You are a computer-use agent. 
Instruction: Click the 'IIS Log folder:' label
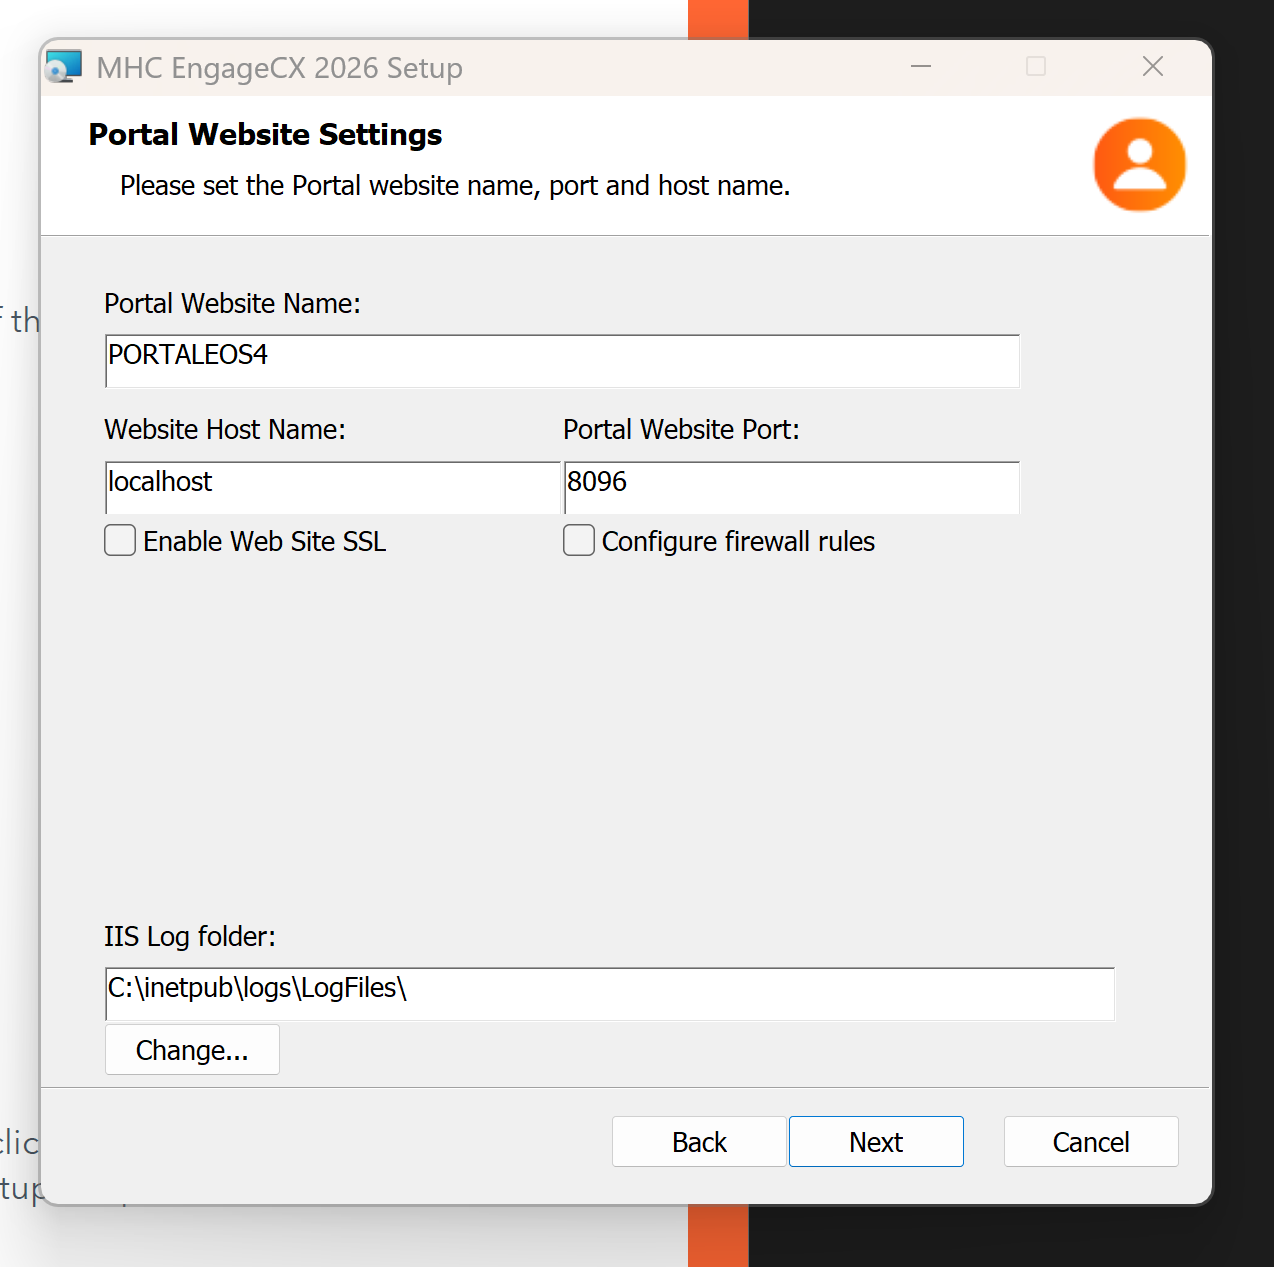190,936
